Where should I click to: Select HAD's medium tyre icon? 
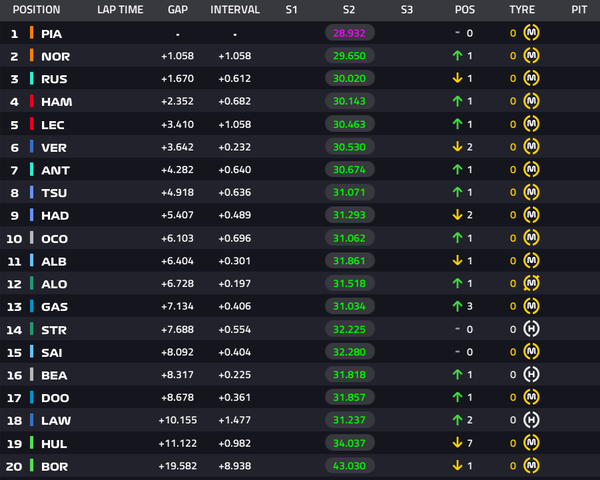(x=531, y=215)
